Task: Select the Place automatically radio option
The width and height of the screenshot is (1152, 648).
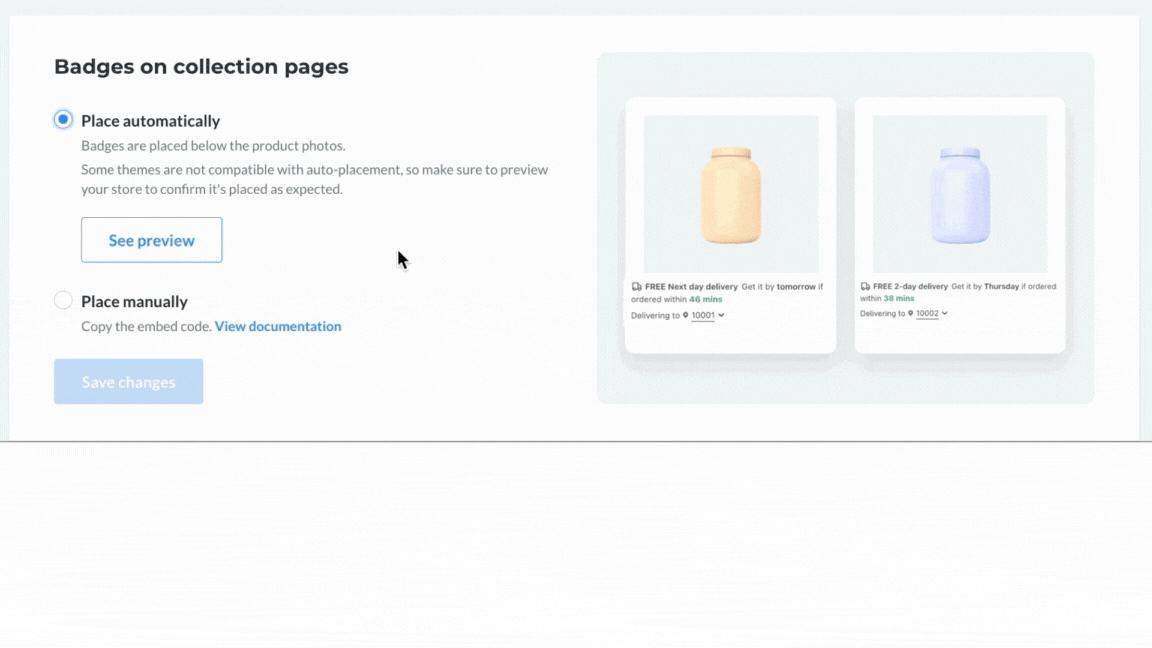Action: 63,119
